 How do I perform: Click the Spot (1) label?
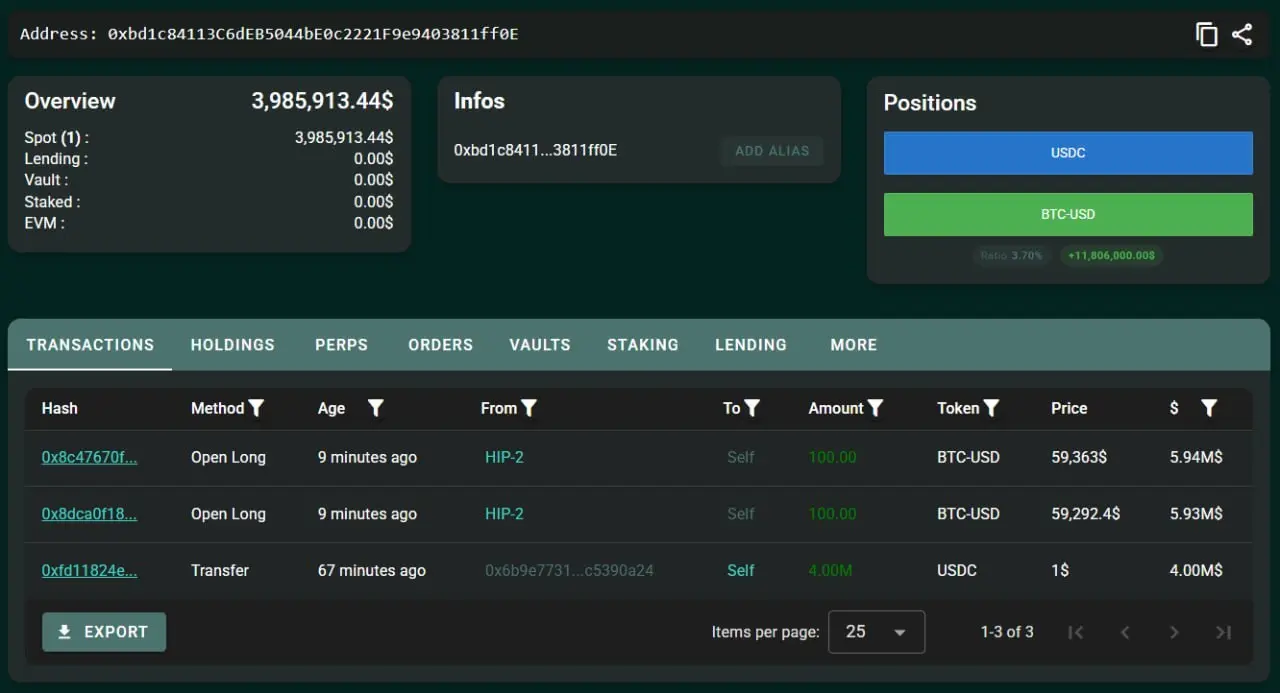(56, 138)
